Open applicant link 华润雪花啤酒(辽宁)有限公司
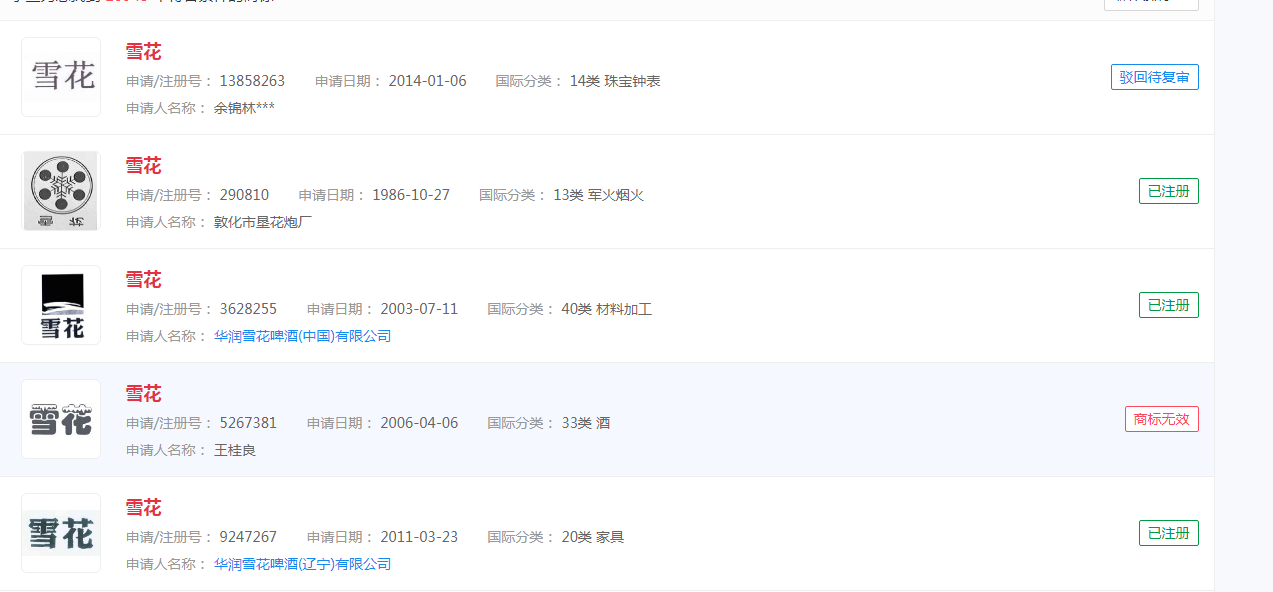Viewport: 1273px width, 592px height. click(302, 564)
